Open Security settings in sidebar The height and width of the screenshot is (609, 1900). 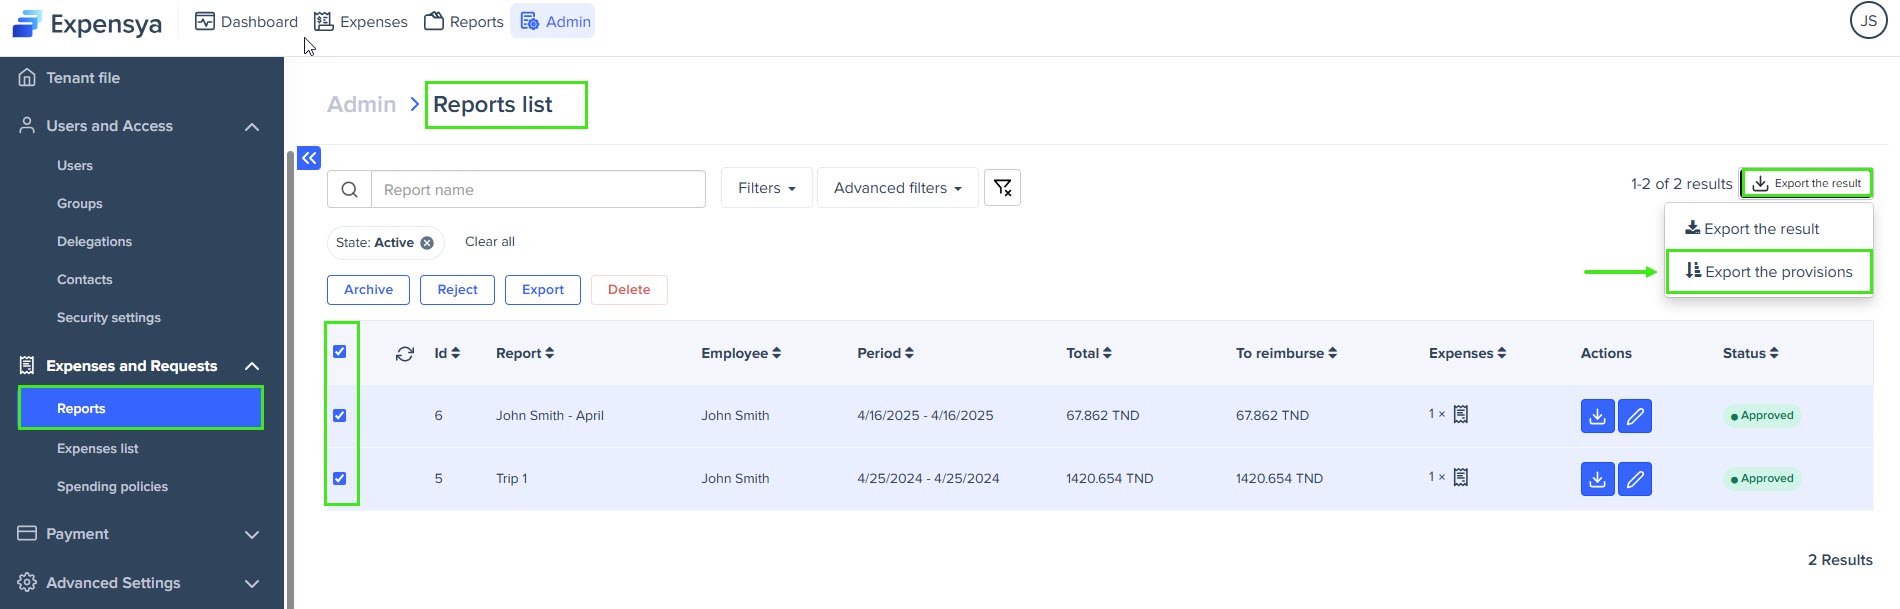point(109,317)
